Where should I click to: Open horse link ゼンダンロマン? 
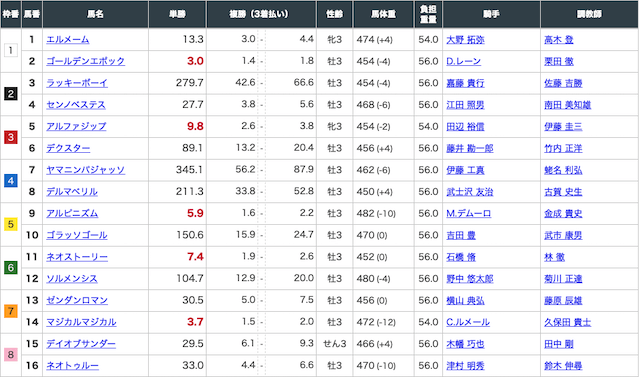[x=77, y=300]
